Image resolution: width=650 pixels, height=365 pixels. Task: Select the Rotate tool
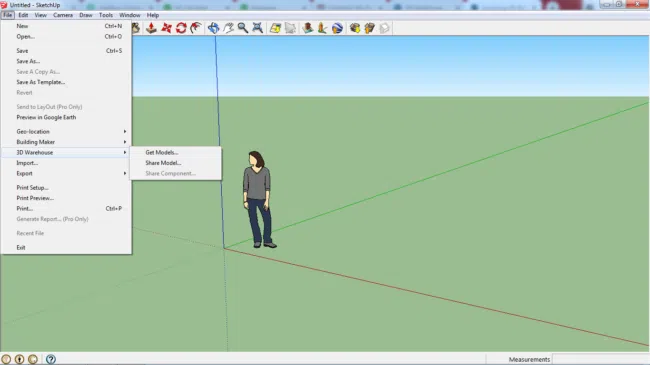pos(181,28)
